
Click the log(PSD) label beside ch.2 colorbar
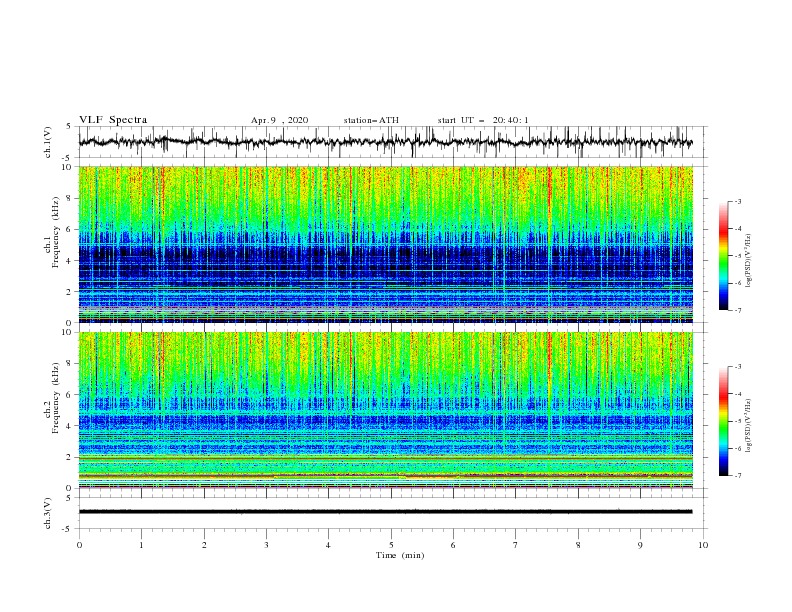point(749,426)
